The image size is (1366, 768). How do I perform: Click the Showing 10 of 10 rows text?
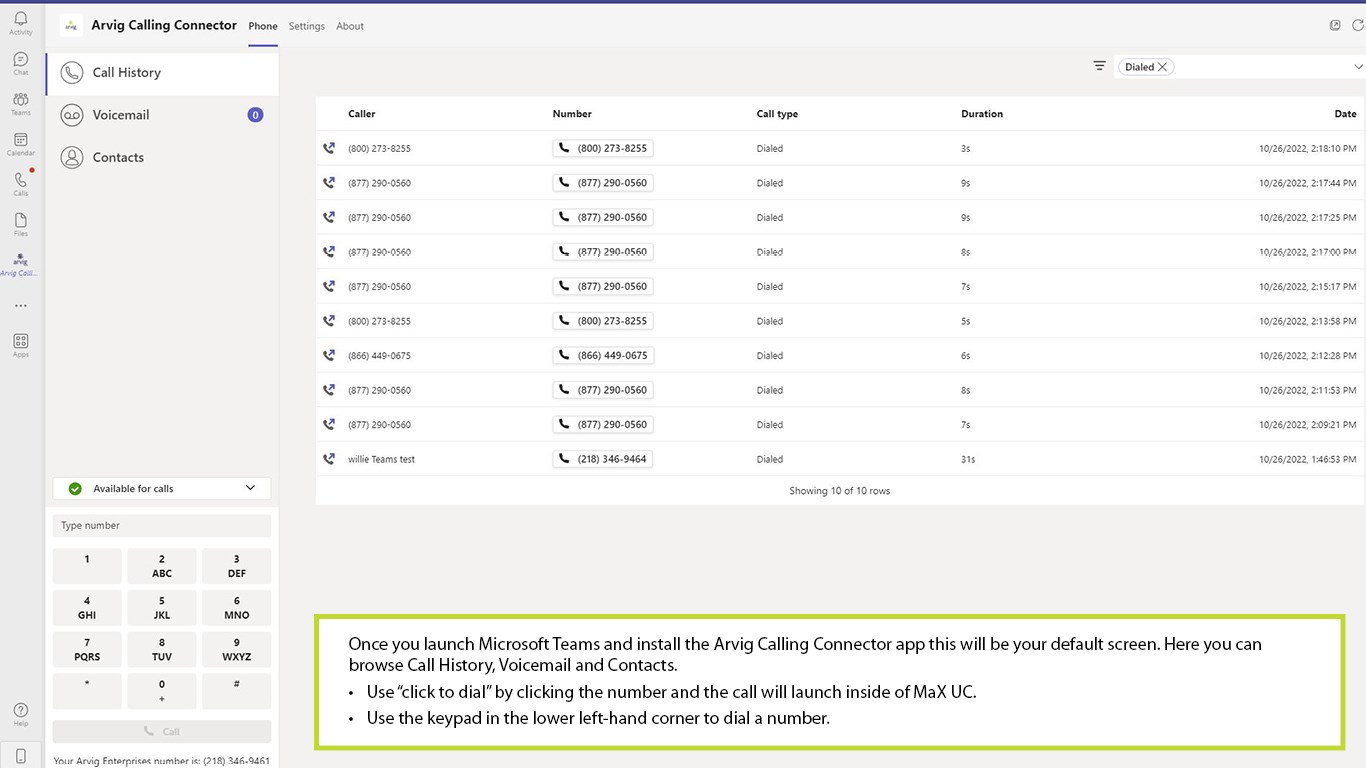point(839,491)
